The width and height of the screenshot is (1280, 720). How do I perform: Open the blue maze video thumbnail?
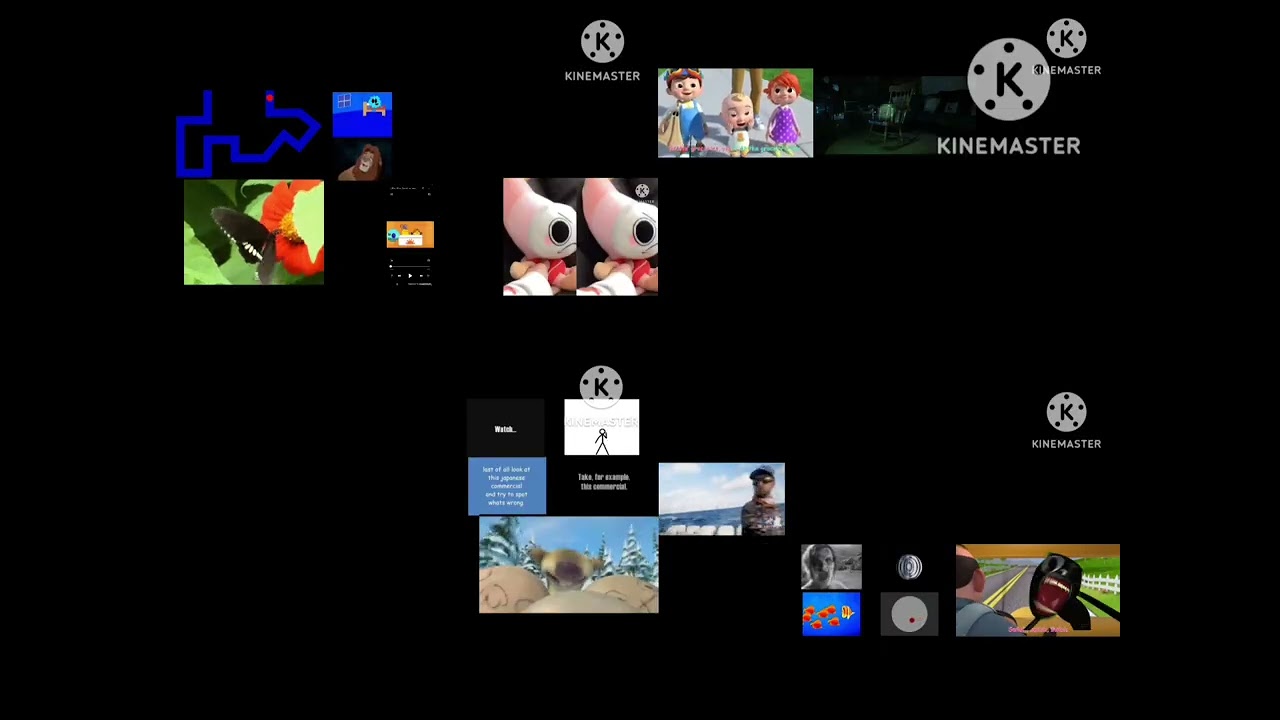point(250,133)
